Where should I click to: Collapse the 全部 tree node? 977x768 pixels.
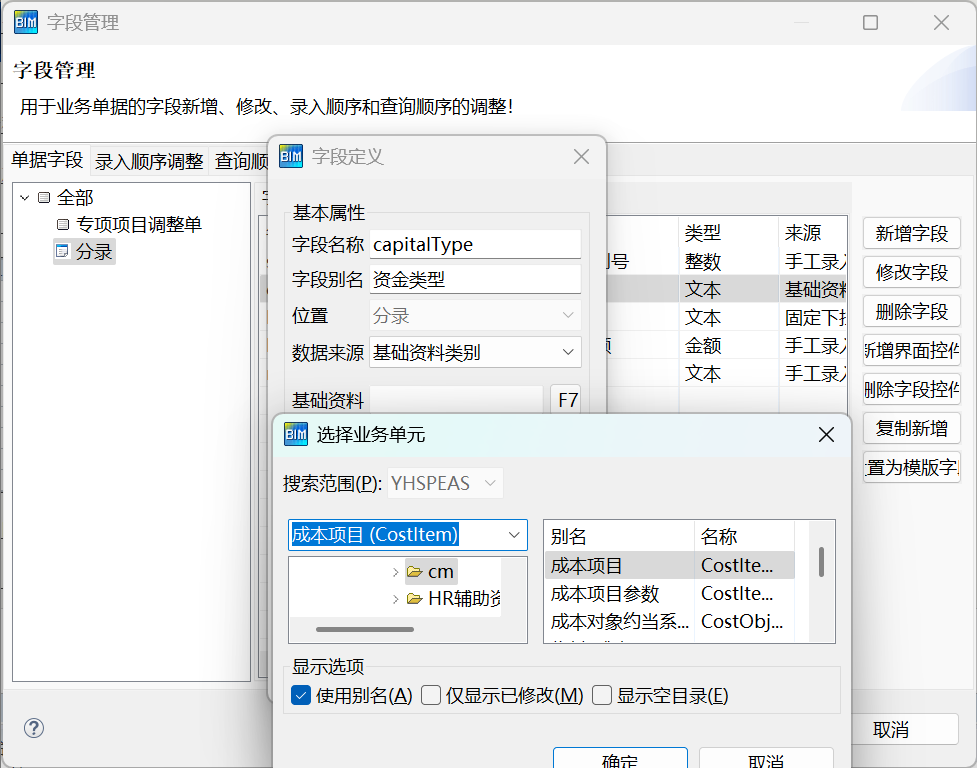point(25,198)
